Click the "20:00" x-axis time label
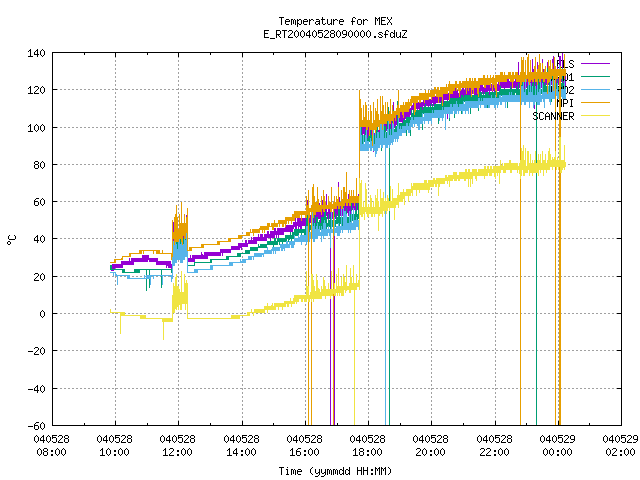The image size is (640, 480). point(431,452)
